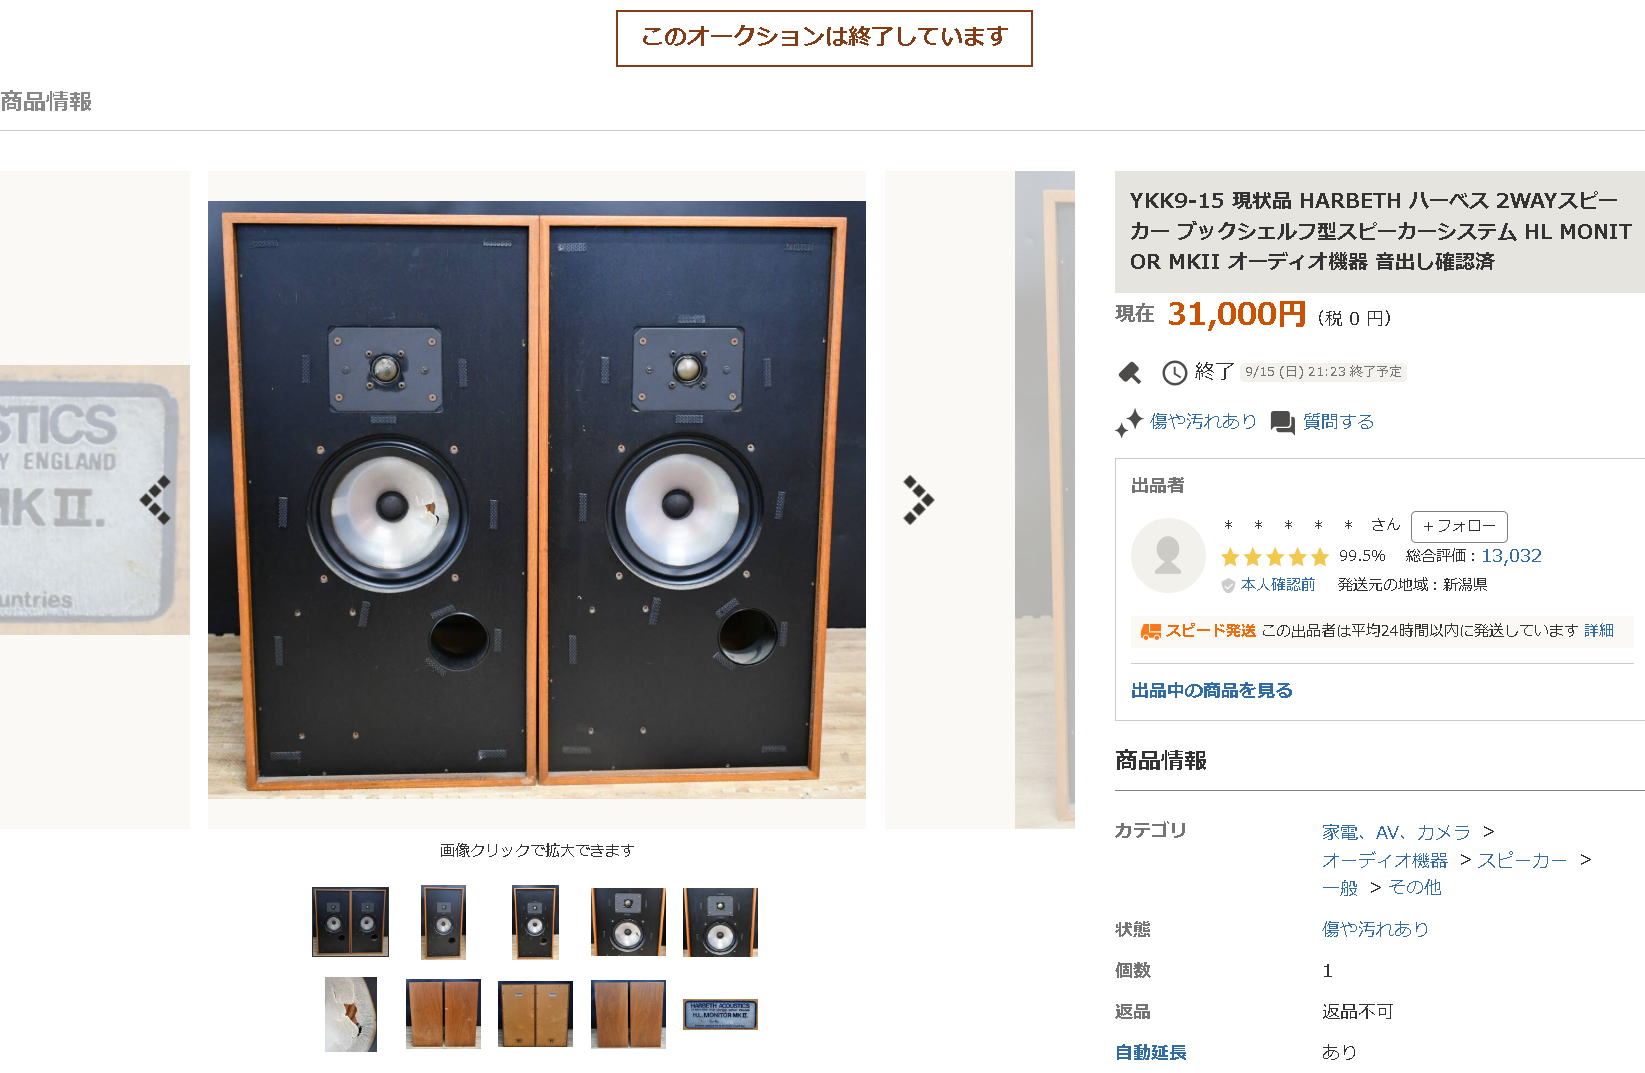Click the previous image arrow icon
This screenshot has width=1645, height=1073.
click(x=155, y=500)
